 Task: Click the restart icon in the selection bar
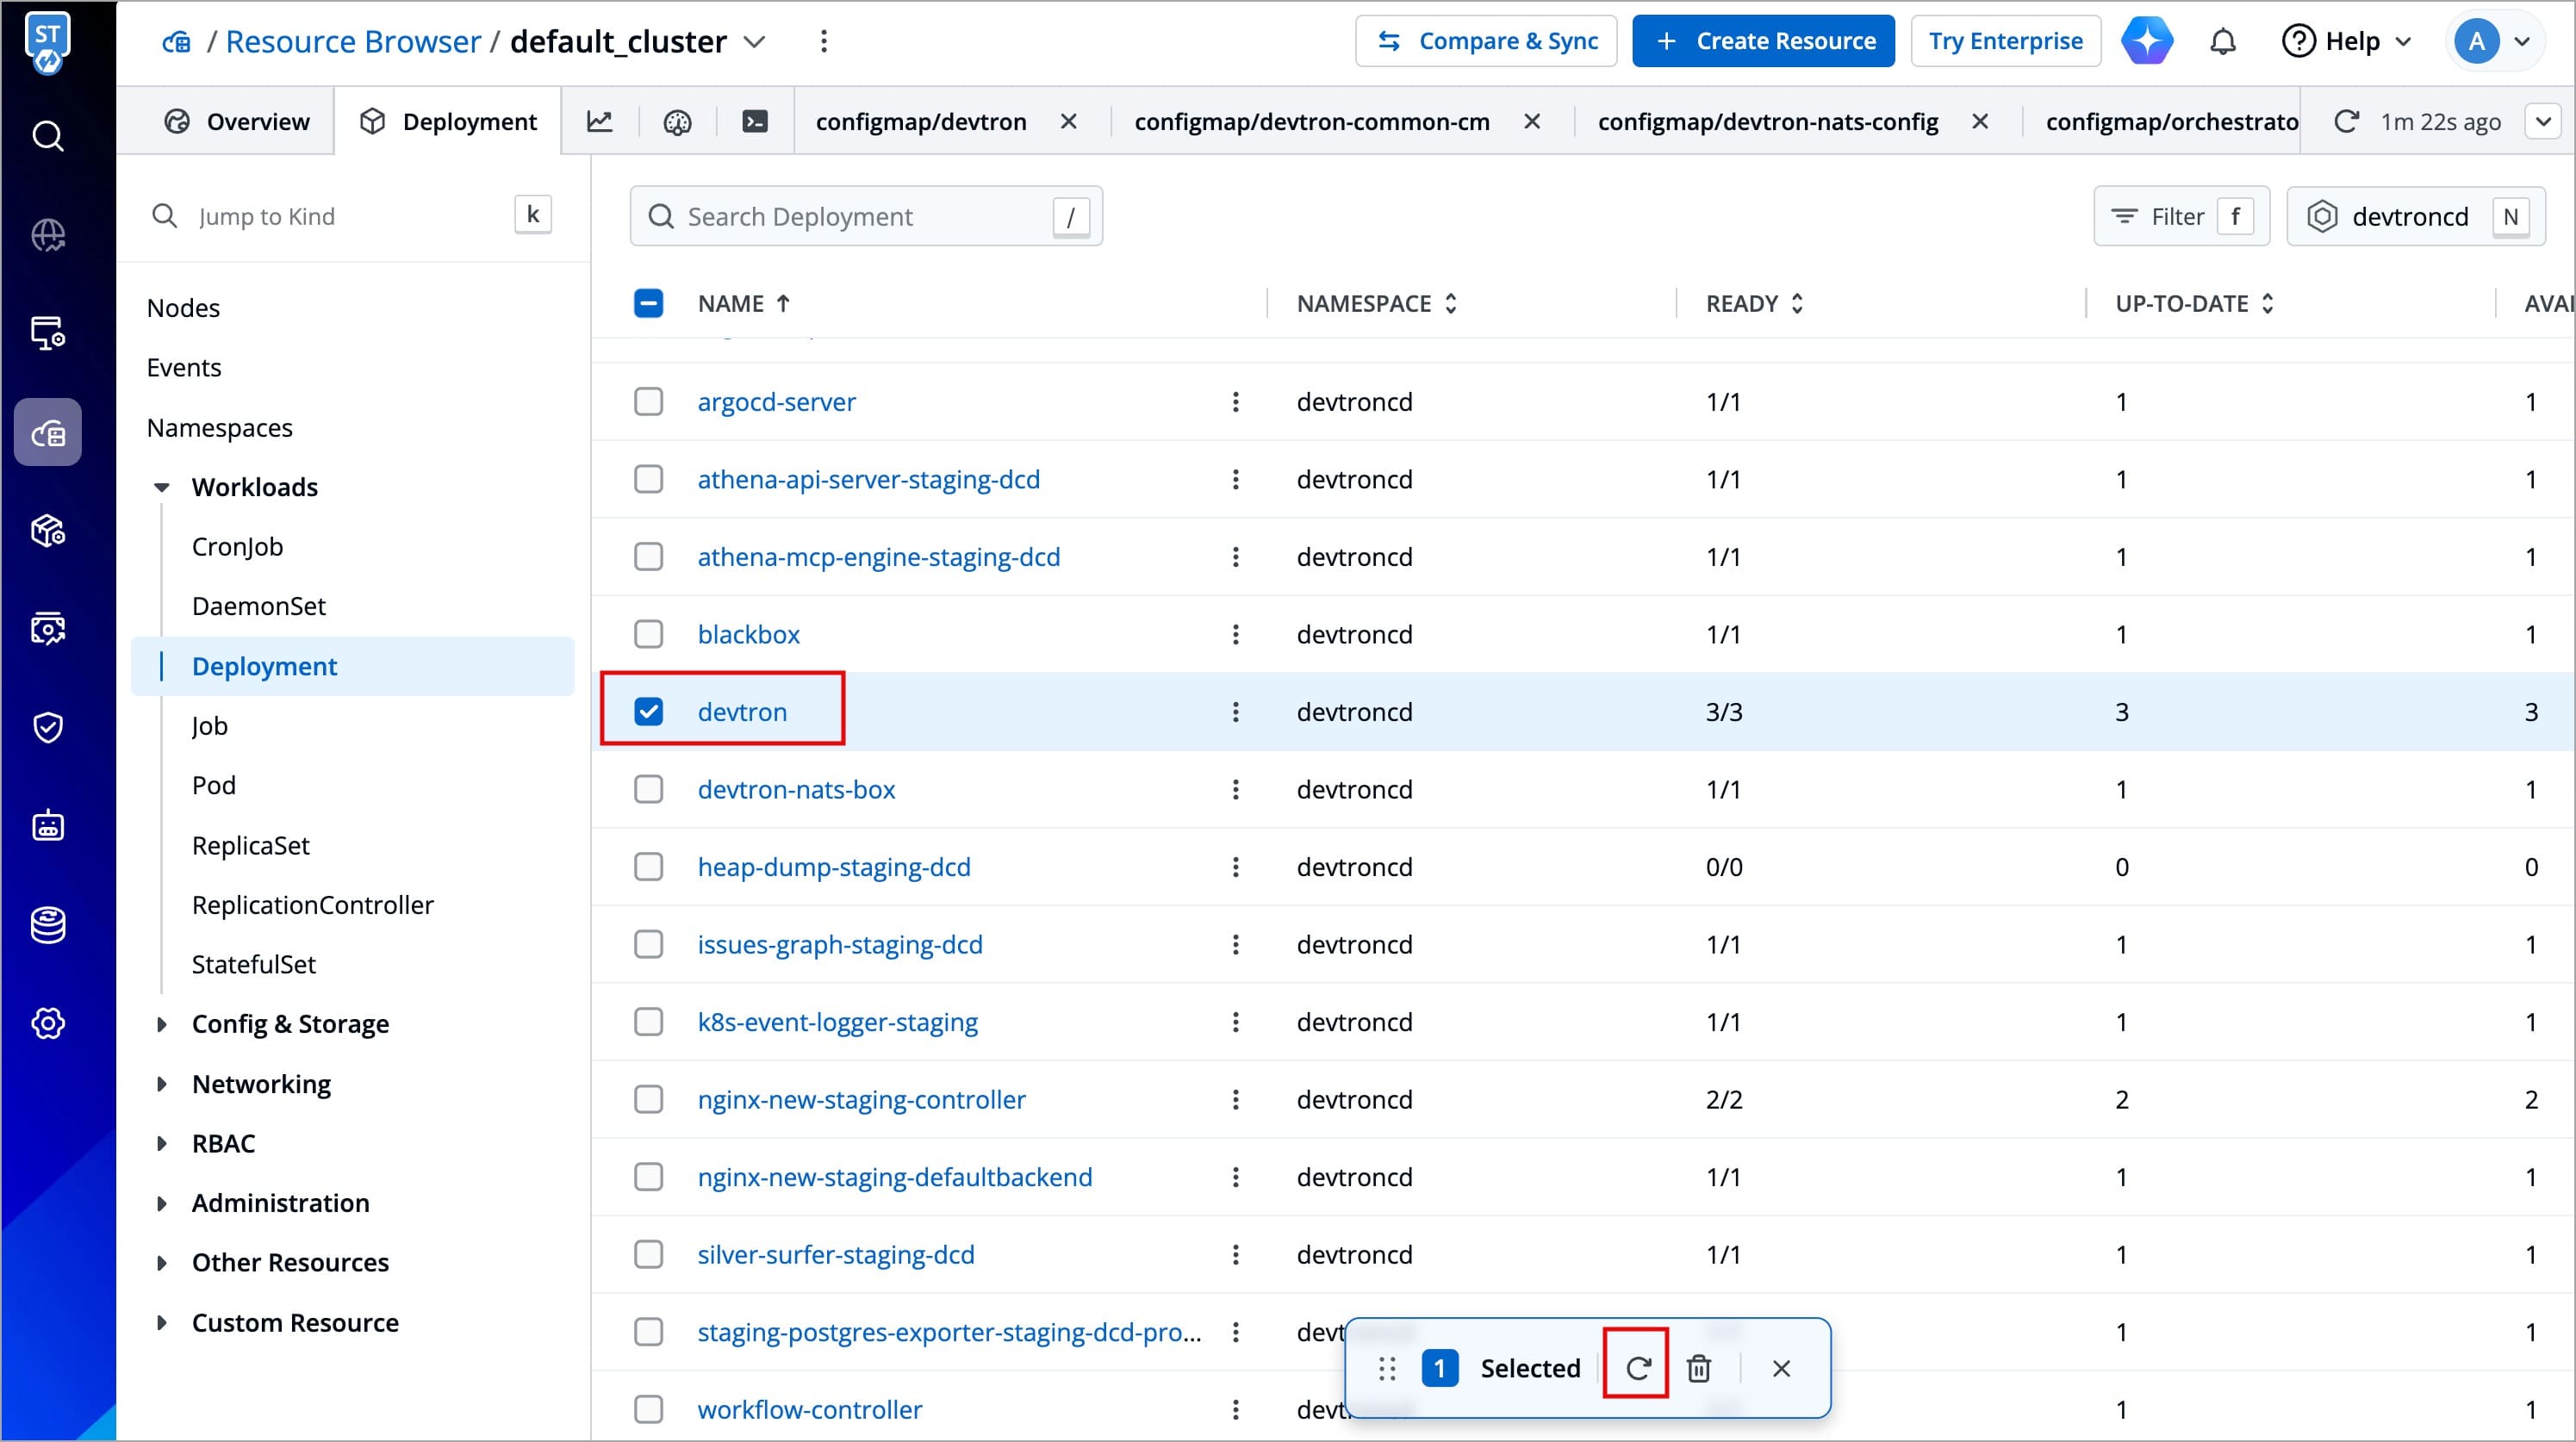(1636, 1367)
